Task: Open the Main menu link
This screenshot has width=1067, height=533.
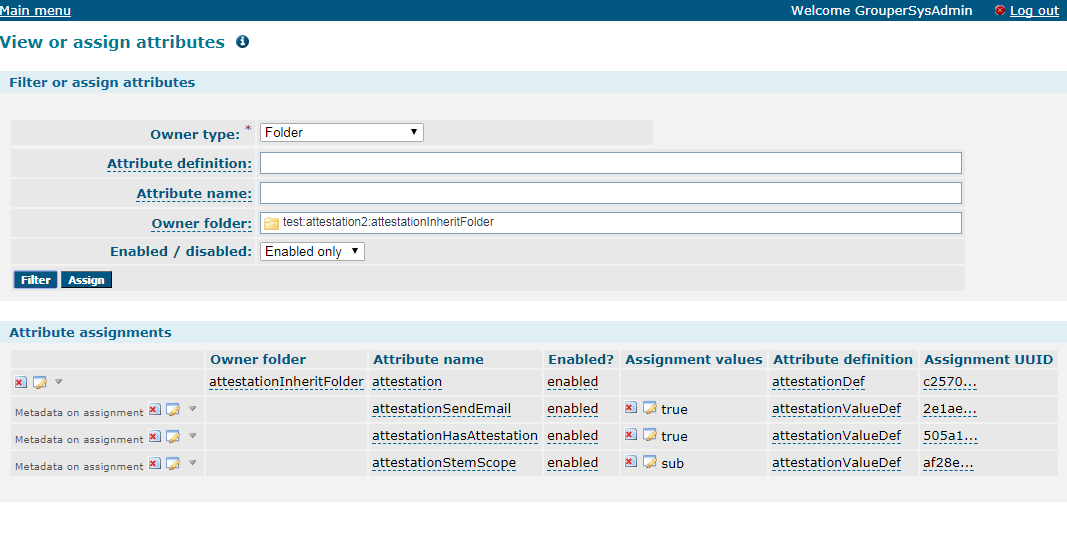Action: (x=35, y=10)
